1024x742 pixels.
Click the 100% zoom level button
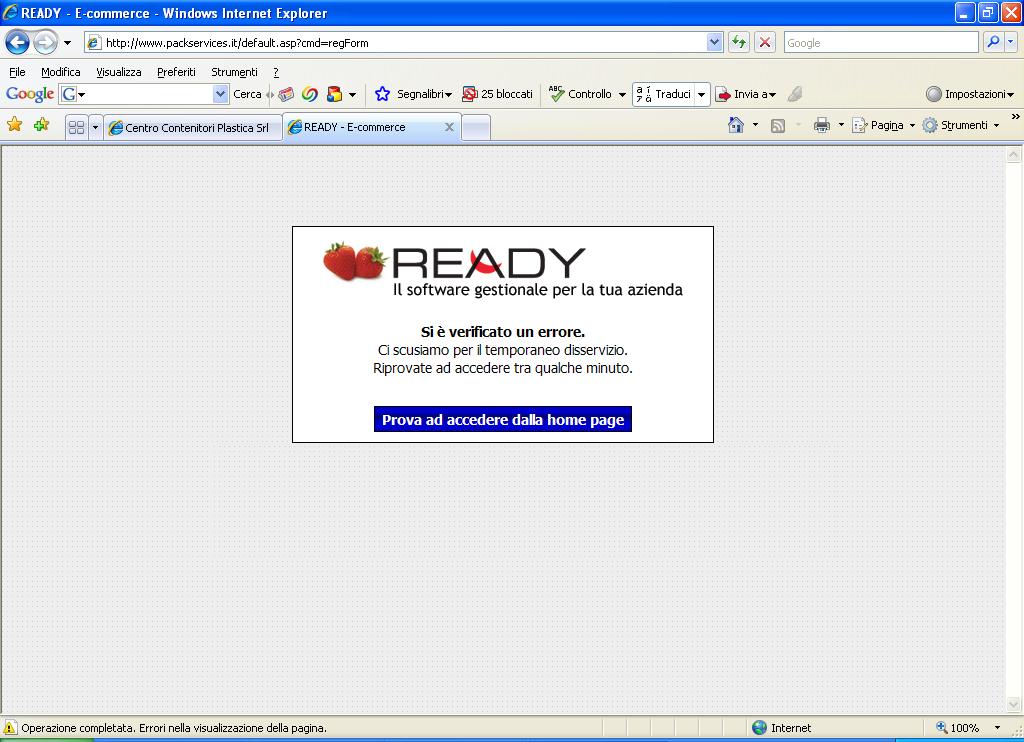[x=958, y=728]
